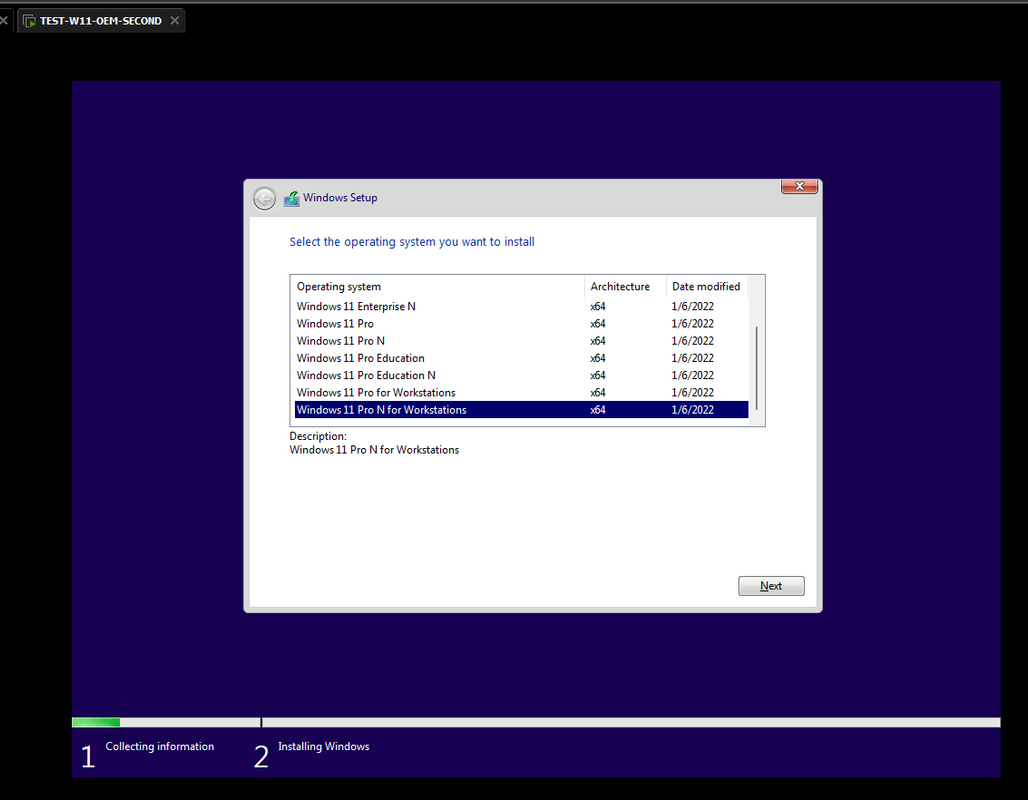1028x800 pixels.
Task: Select the Windows 11 Pro N row
Action: click(521, 341)
